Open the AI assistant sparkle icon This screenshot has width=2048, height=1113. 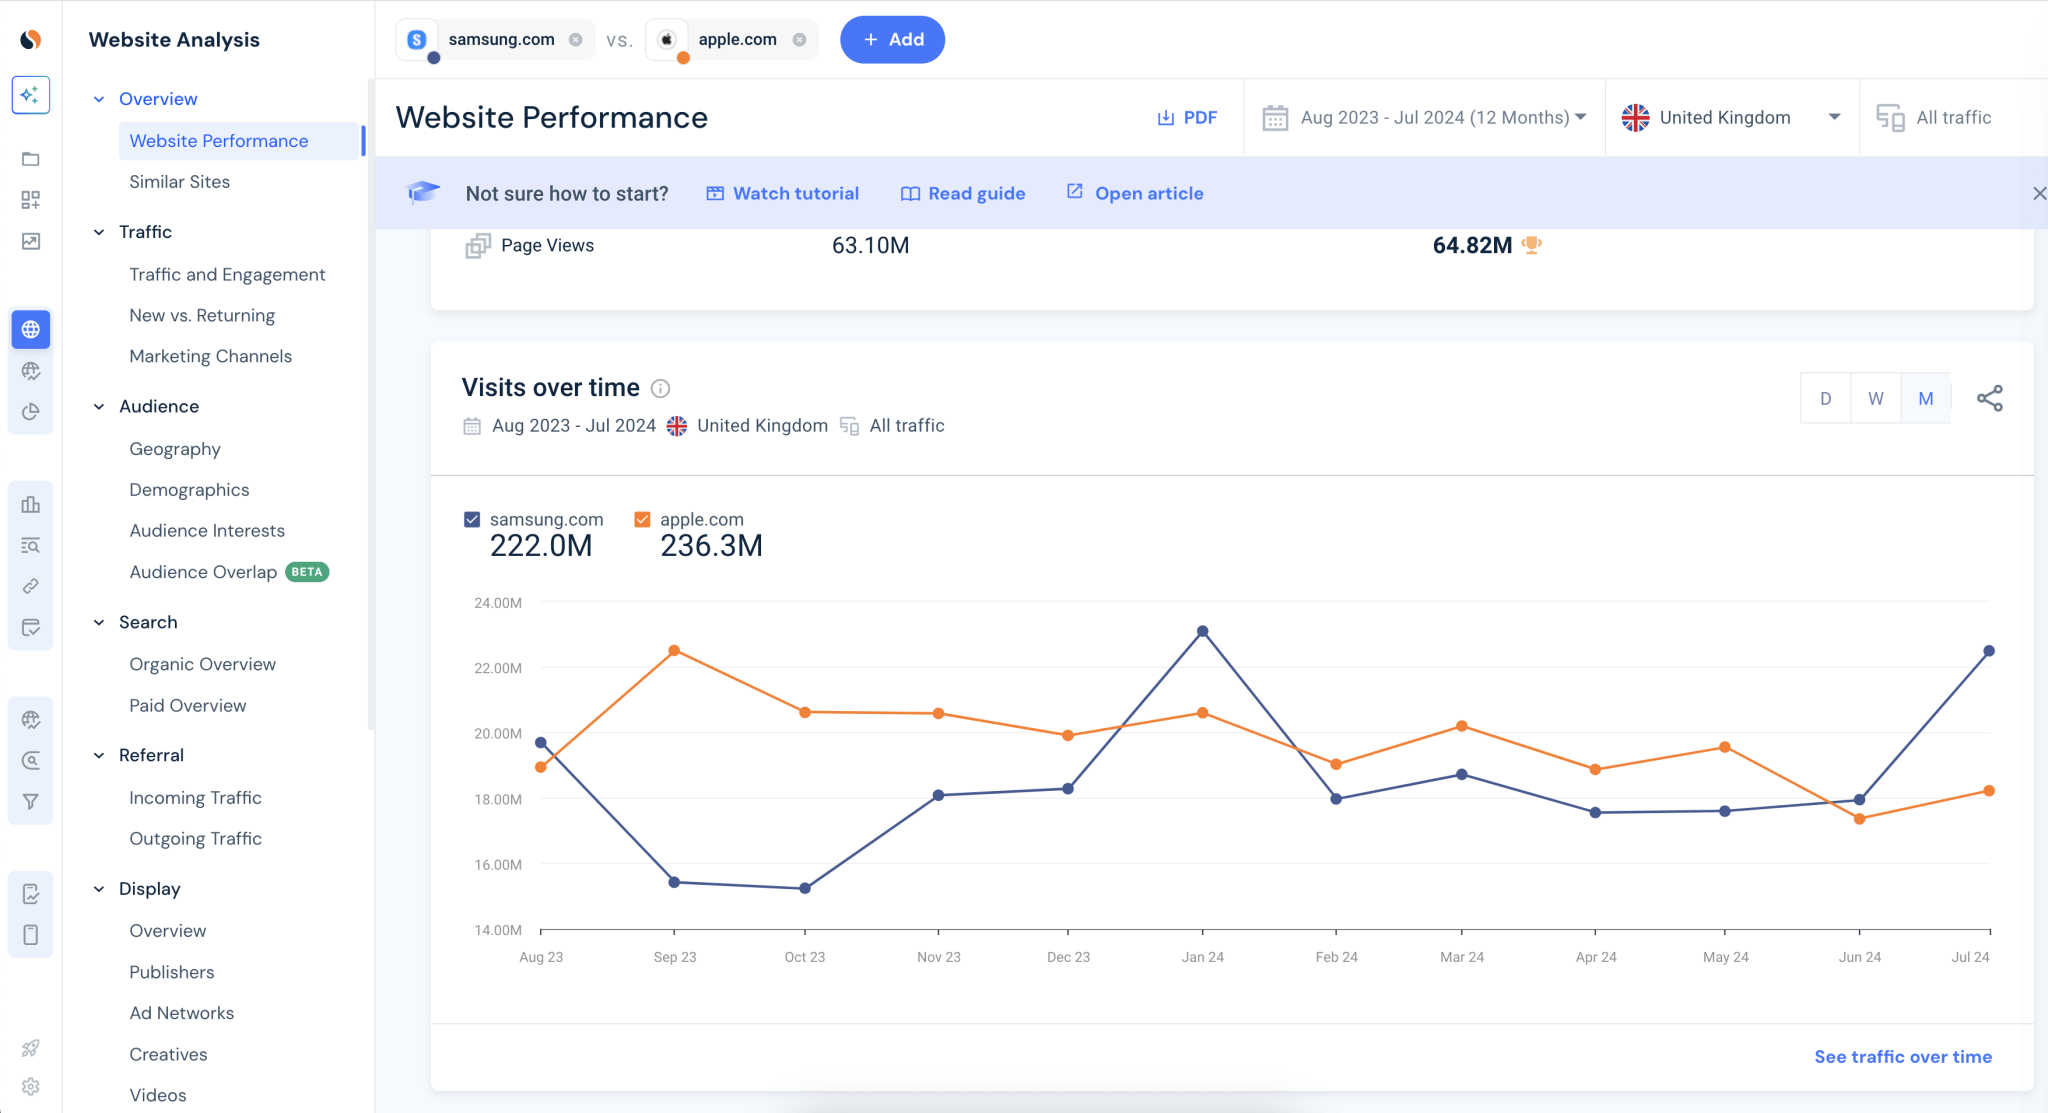click(31, 95)
